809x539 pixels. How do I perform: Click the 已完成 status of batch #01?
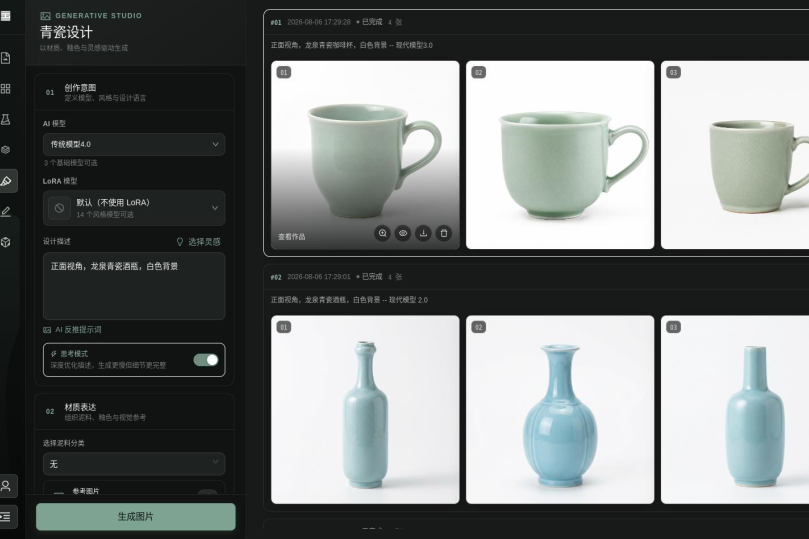[x=369, y=22]
